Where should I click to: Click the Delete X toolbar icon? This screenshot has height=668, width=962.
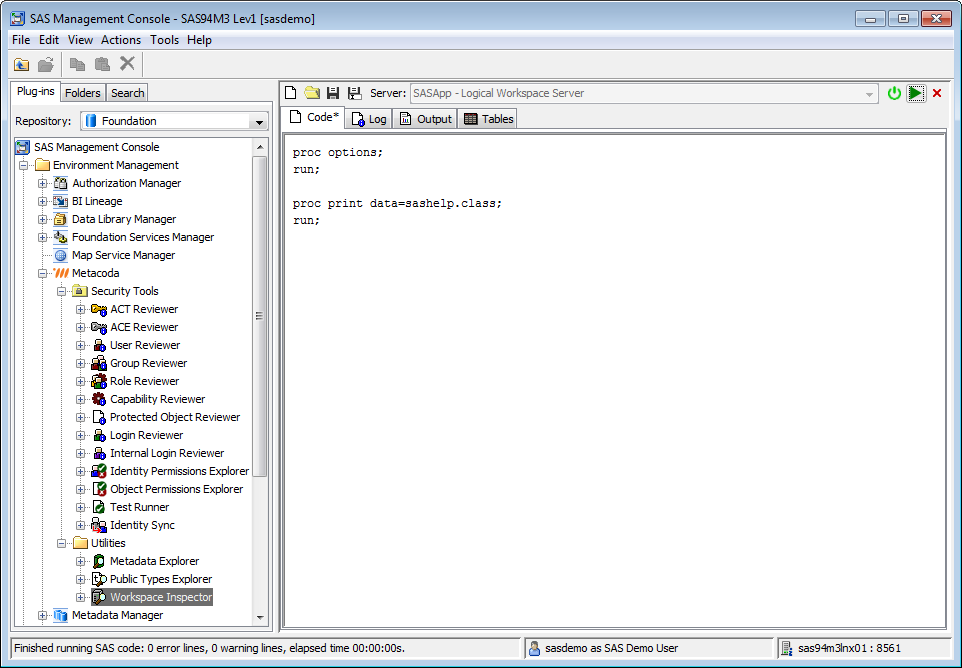click(x=127, y=64)
